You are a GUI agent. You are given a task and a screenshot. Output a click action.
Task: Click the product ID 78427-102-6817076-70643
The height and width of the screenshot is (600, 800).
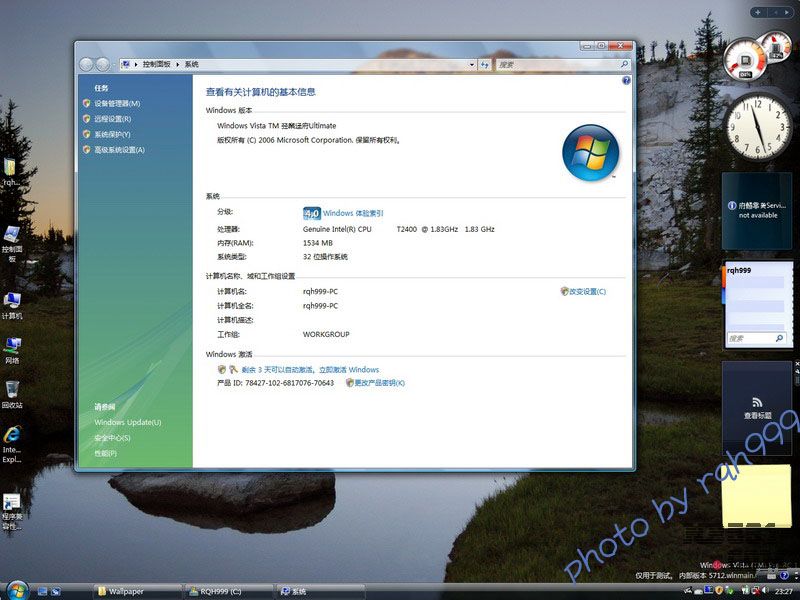pyautogui.click(x=289, y=383)
